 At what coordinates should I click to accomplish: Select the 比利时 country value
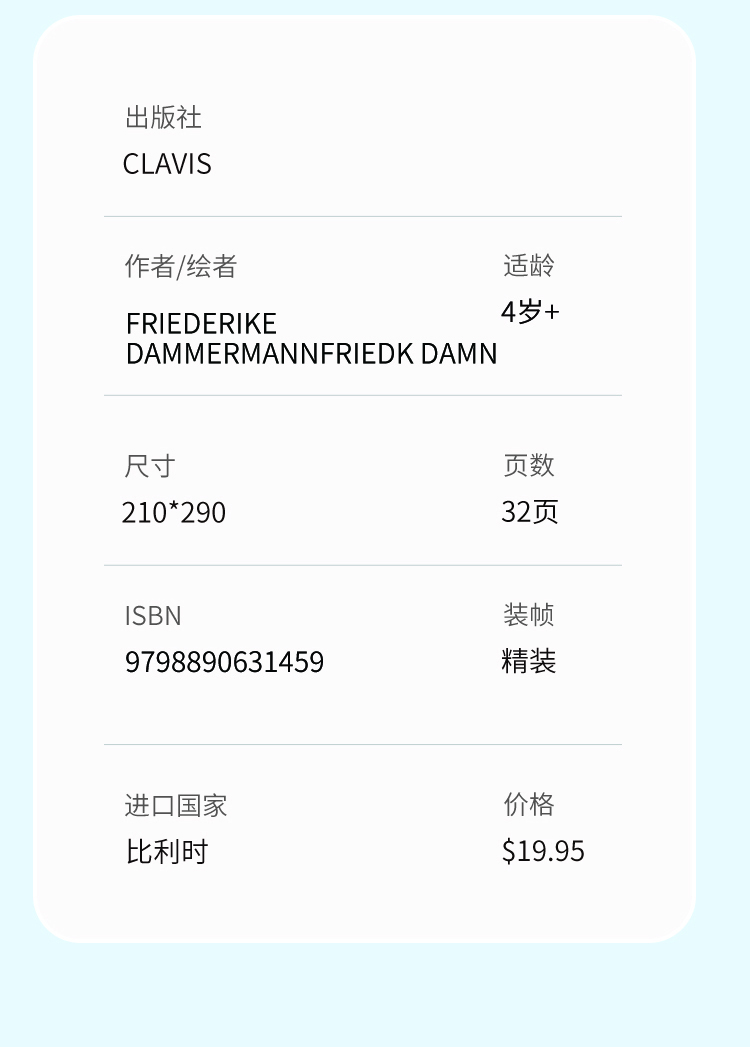(167, 852)
